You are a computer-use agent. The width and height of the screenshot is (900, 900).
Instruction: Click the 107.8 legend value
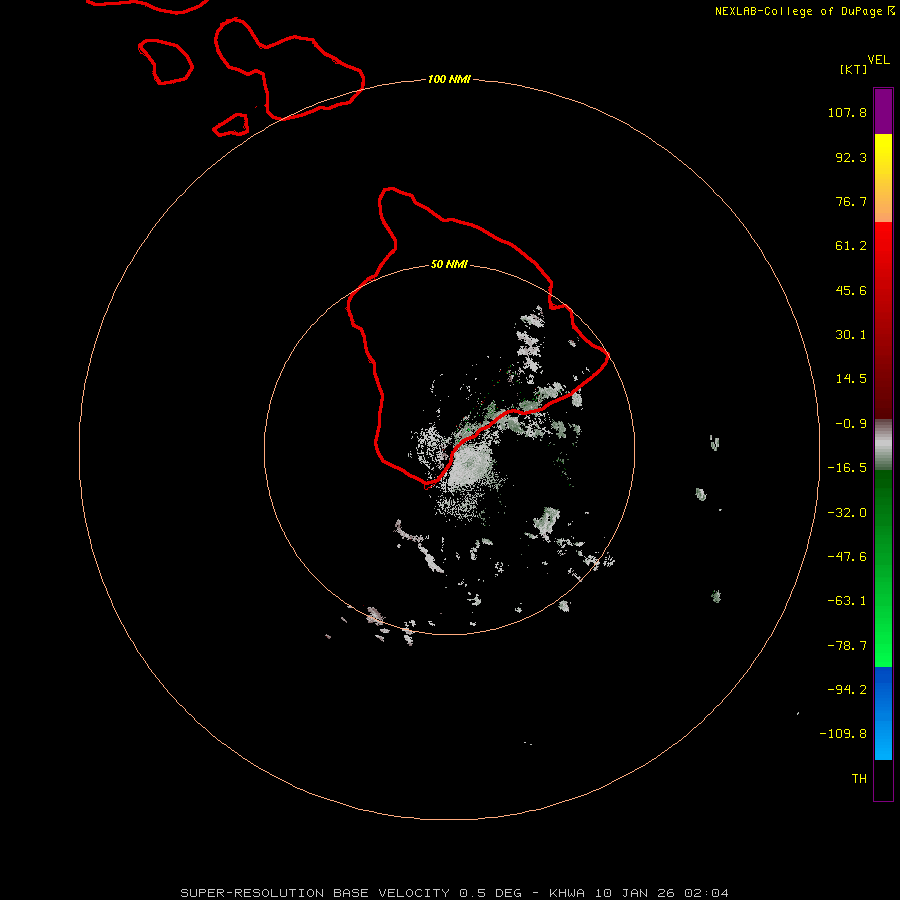coord(847,112)
